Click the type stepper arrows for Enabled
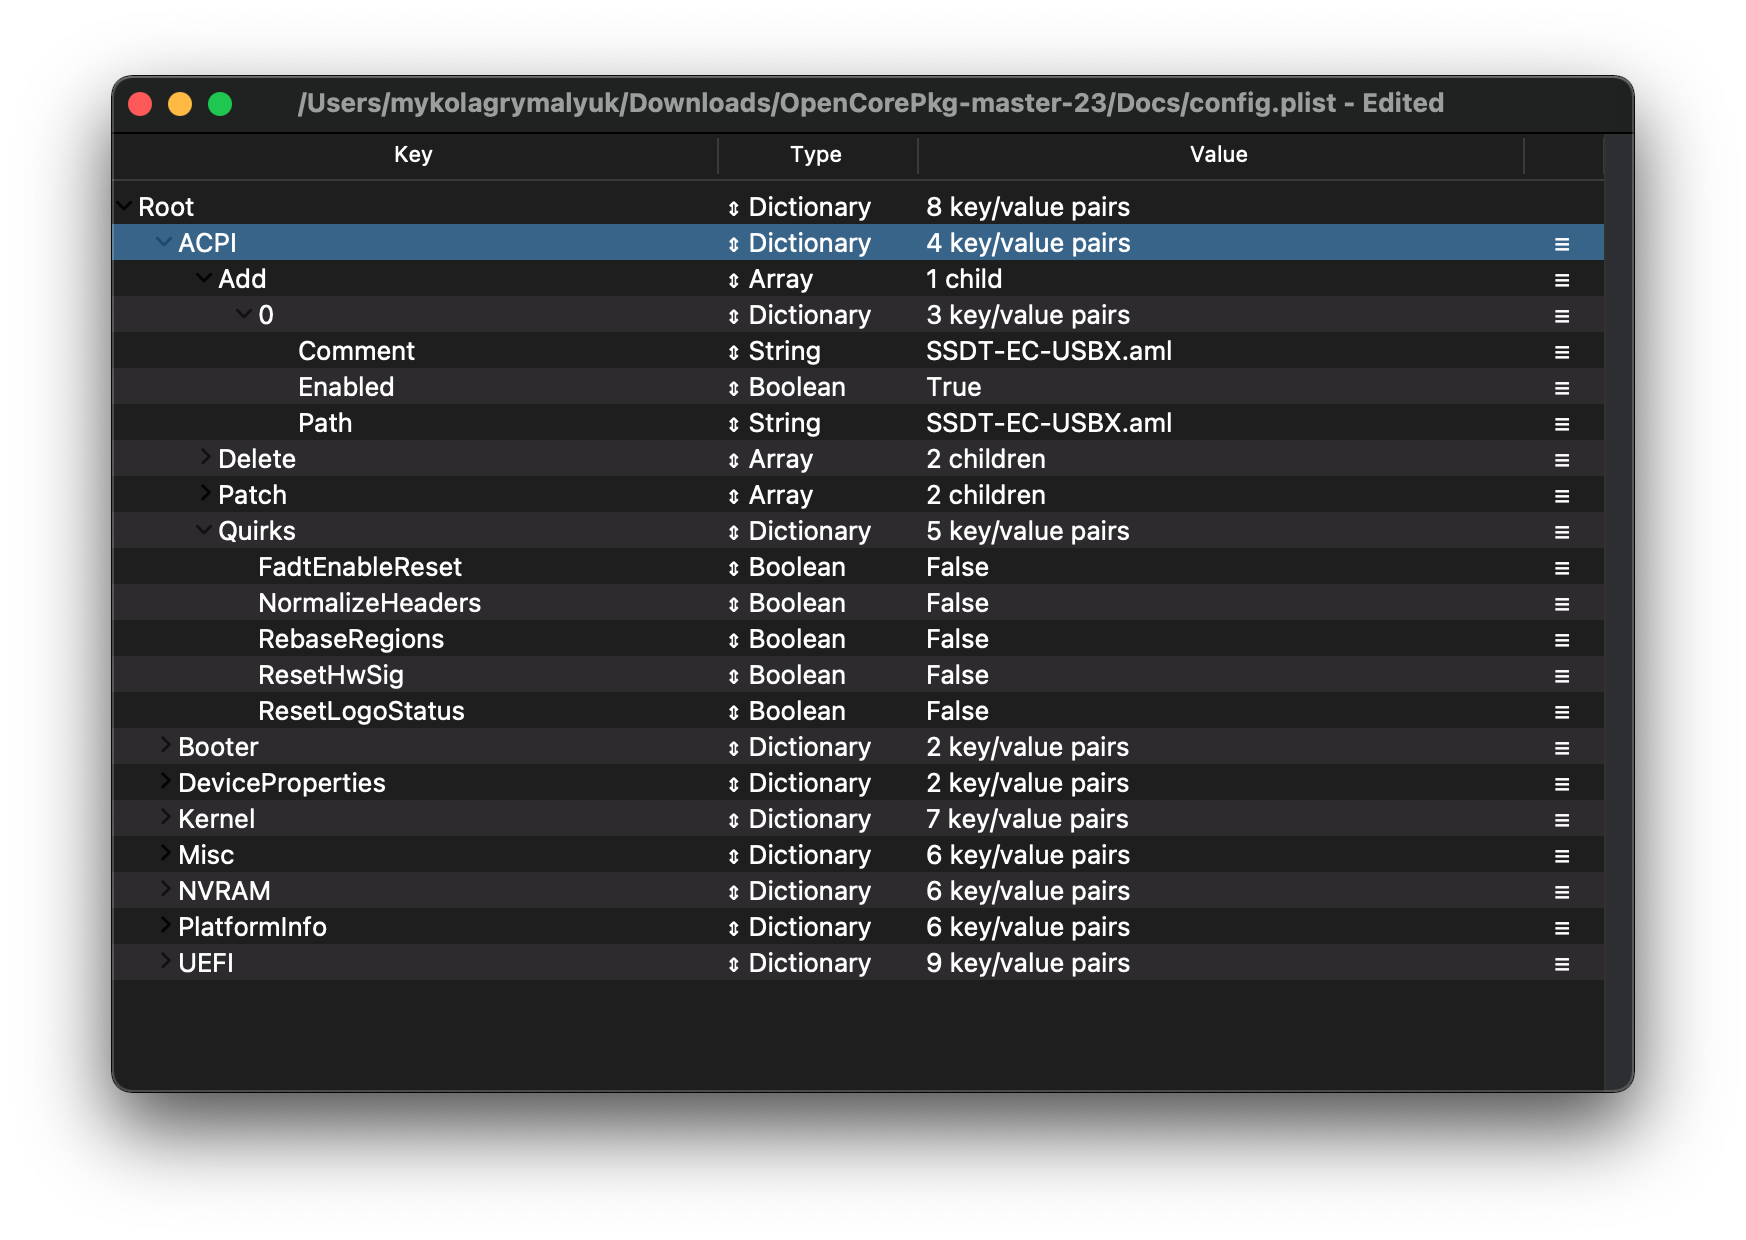Viewport: 1746px width, 1240px height. pos(733,388)
